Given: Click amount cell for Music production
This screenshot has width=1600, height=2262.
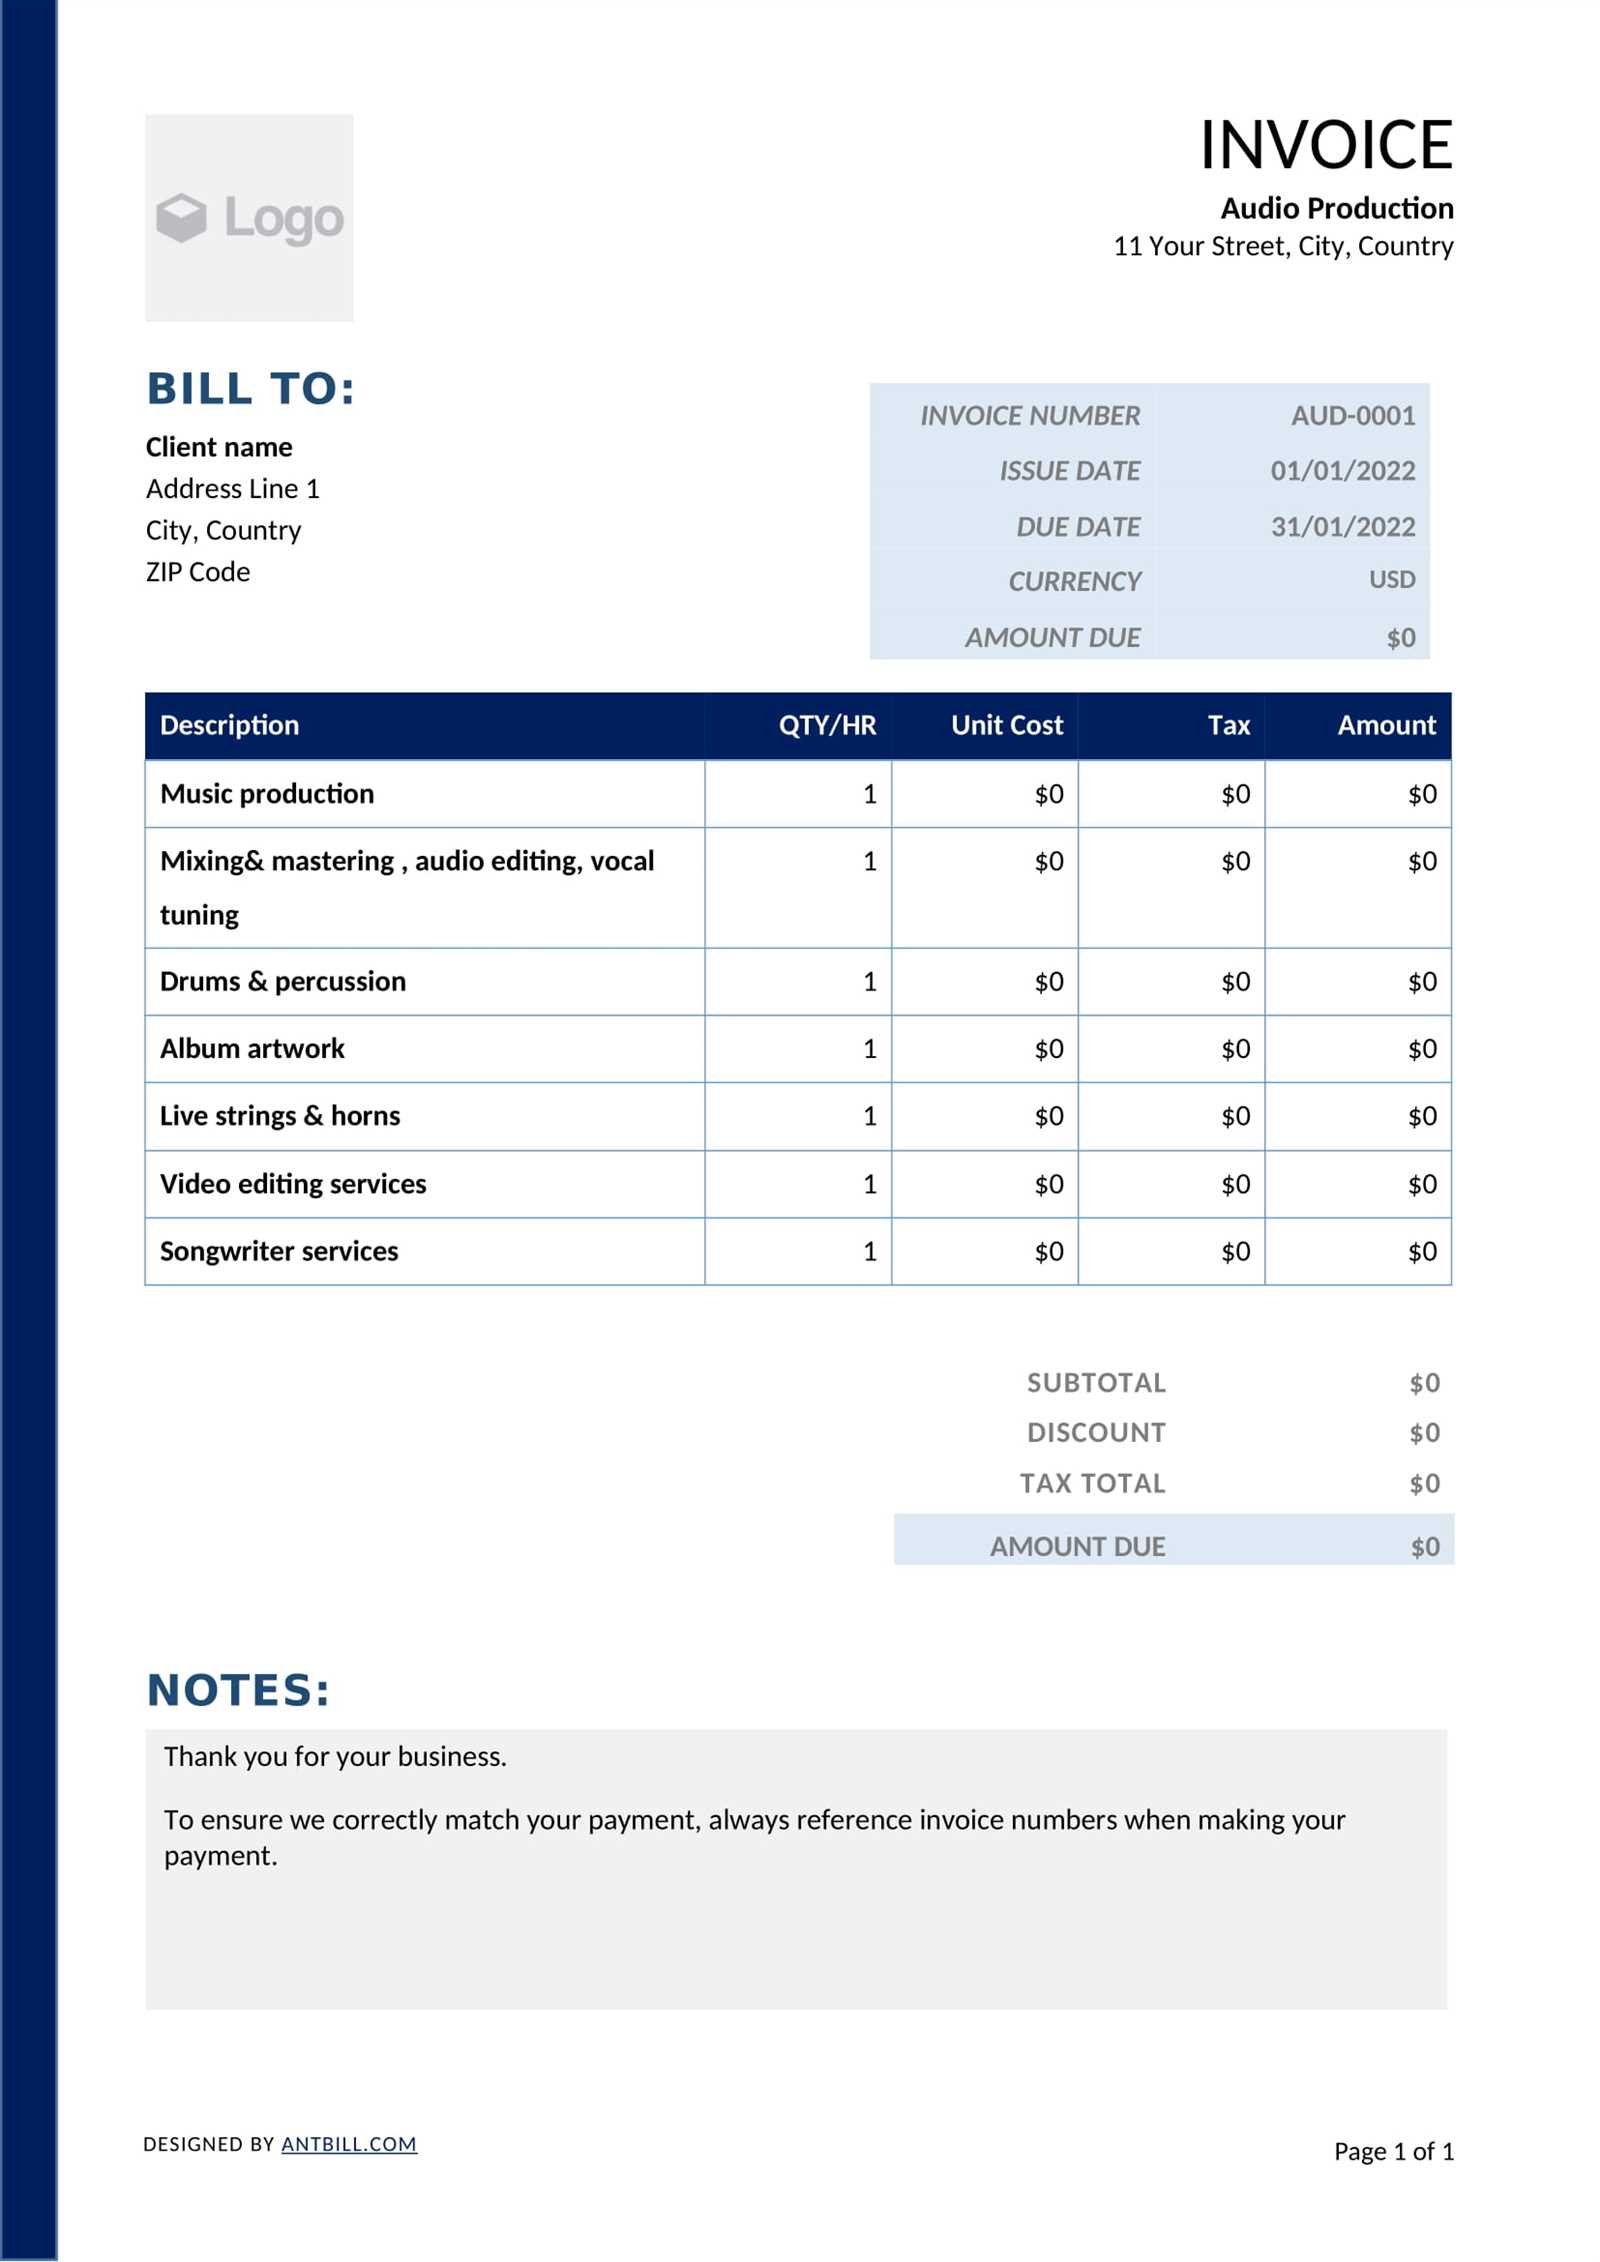Looking at the screenshot, I should click(1358, 794).
